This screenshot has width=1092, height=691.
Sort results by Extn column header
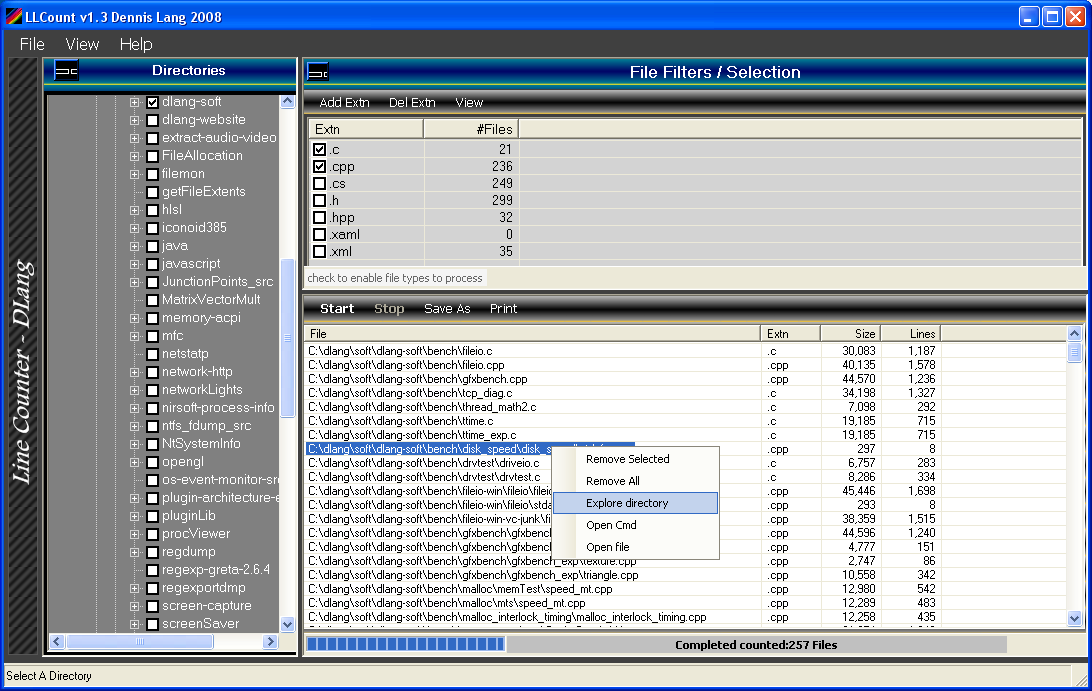click(790, 334)
